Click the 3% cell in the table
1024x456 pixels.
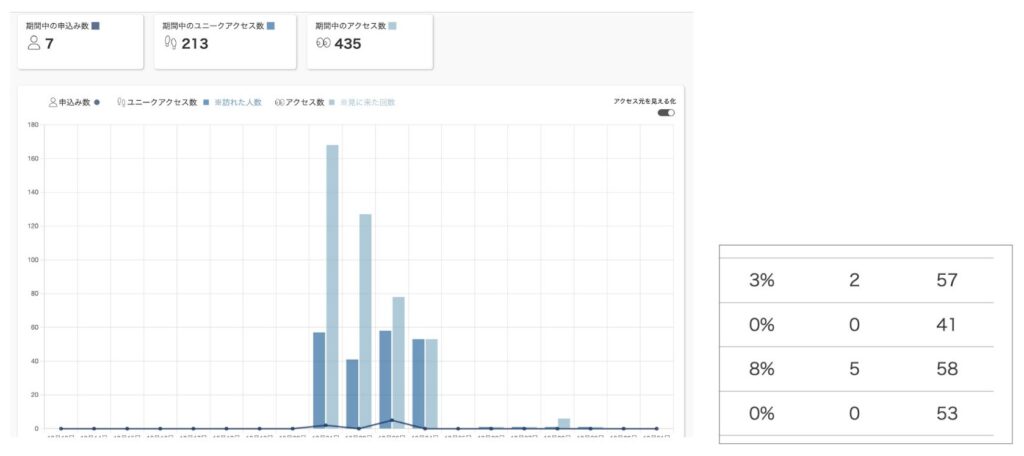(761, 280)
